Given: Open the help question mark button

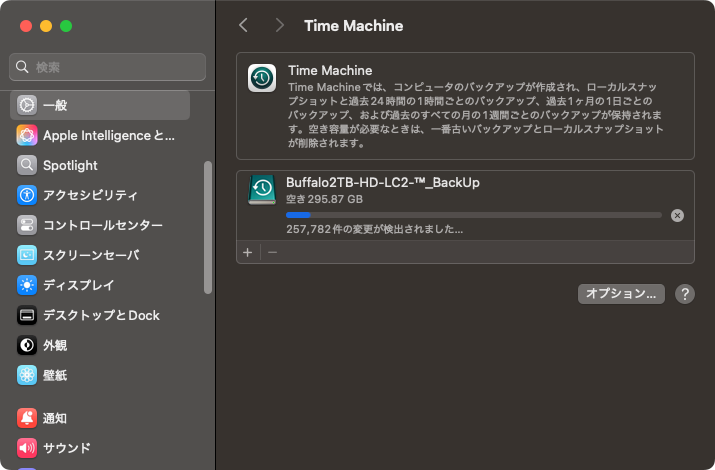Looking at the screenshot, I should point(685,294).
